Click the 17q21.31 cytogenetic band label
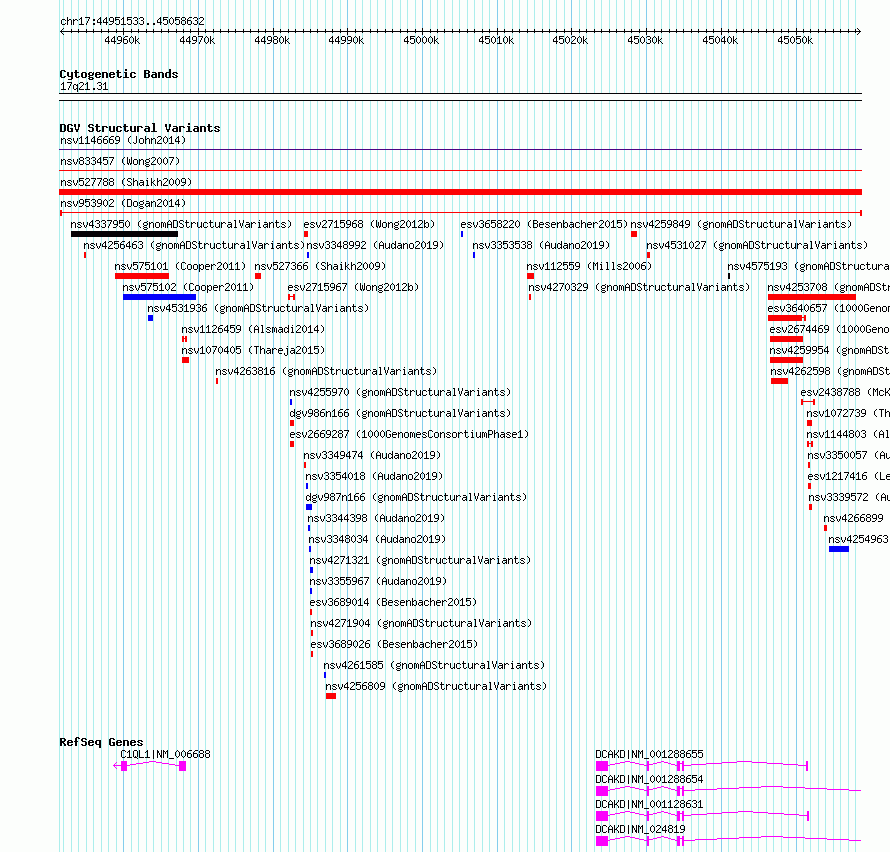The image size is (890, 852). tap(84, 86)
